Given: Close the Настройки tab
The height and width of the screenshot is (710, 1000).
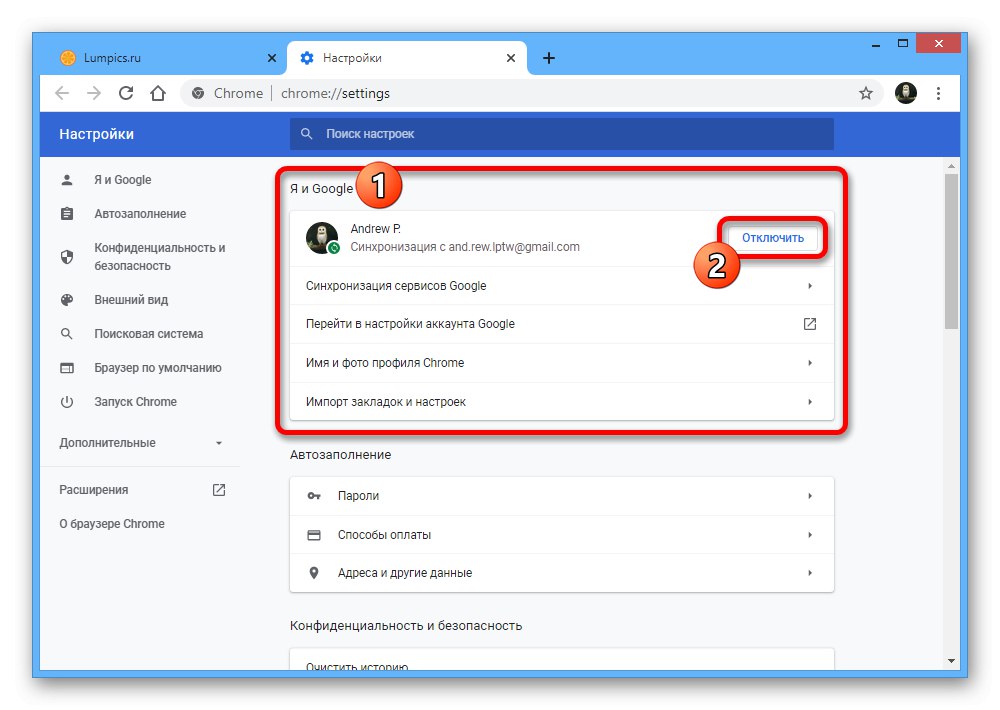Looking at the screenshot, I should pyautogui.click(x=511, y=58).
